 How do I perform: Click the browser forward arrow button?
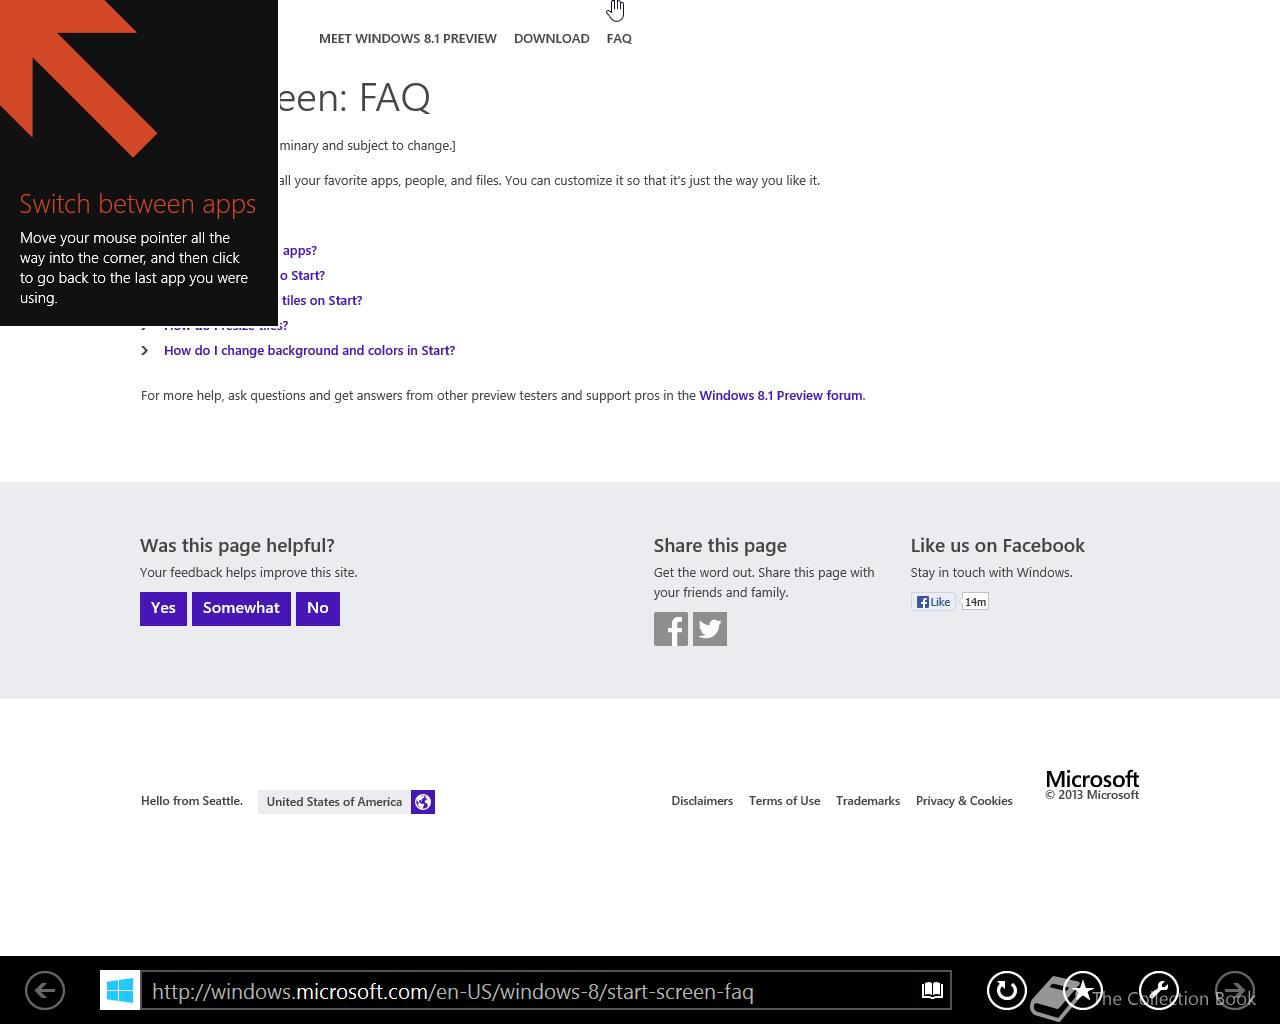1235,991
